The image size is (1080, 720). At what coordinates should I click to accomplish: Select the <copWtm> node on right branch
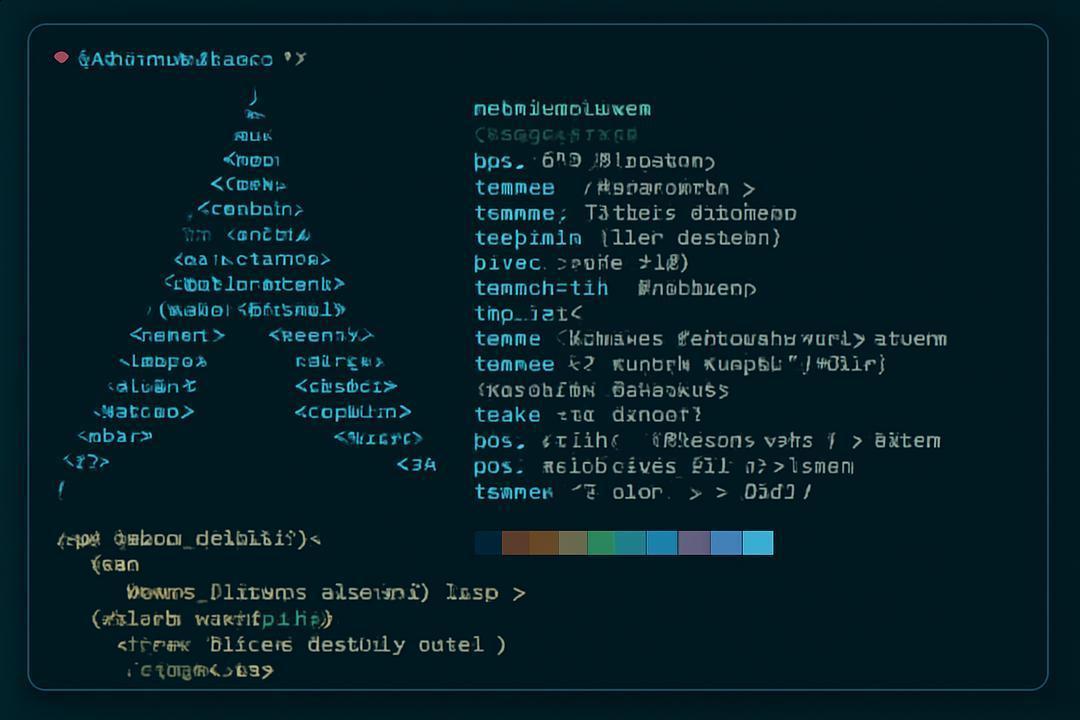pos(353,412)
